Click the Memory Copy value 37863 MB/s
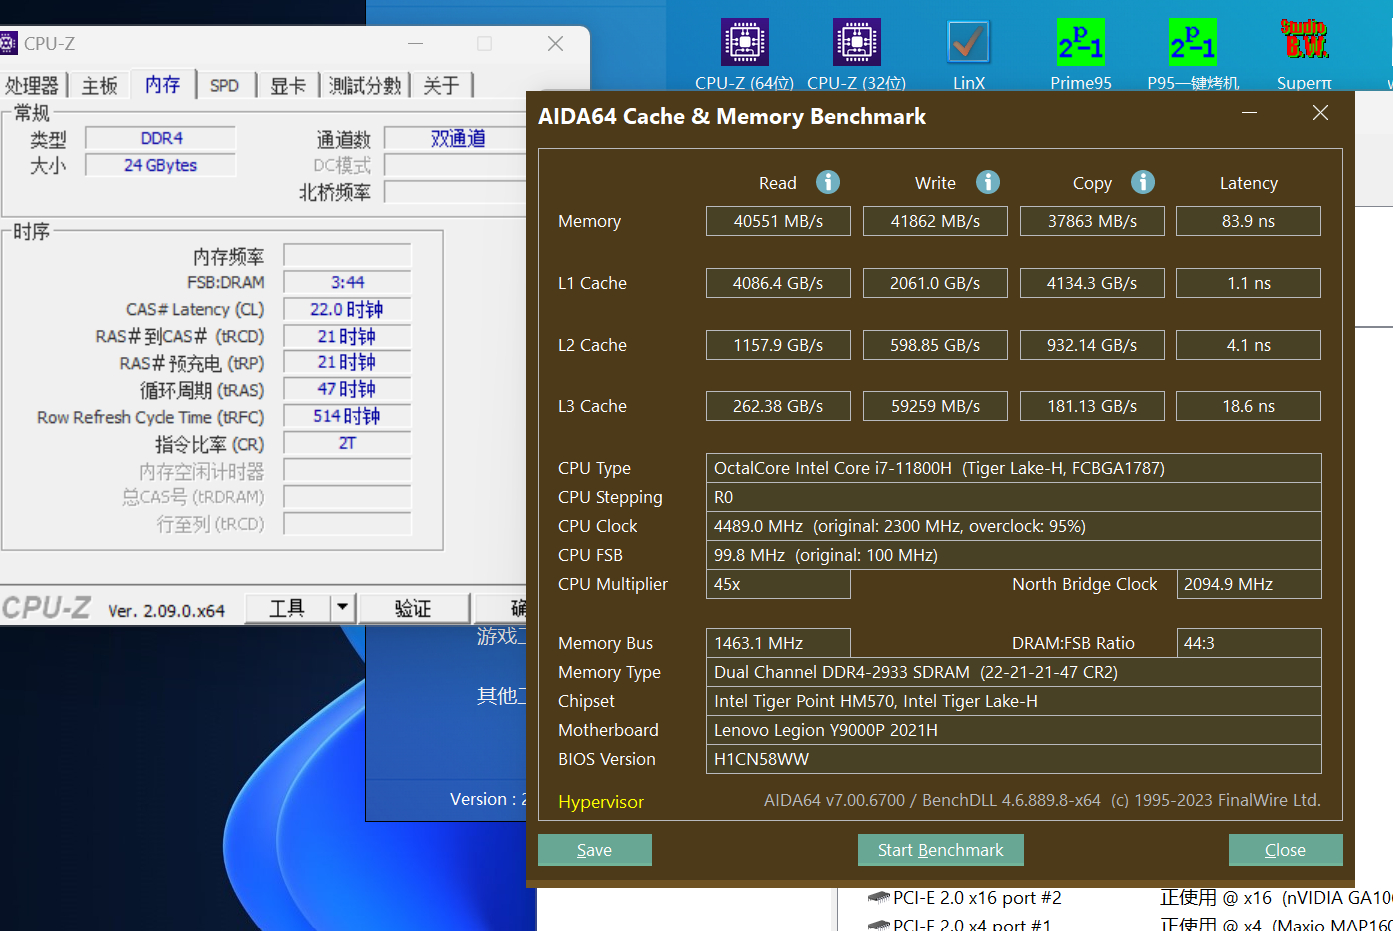The height and width of the screenshot is (931, 1393). (x=1092, y=221)
